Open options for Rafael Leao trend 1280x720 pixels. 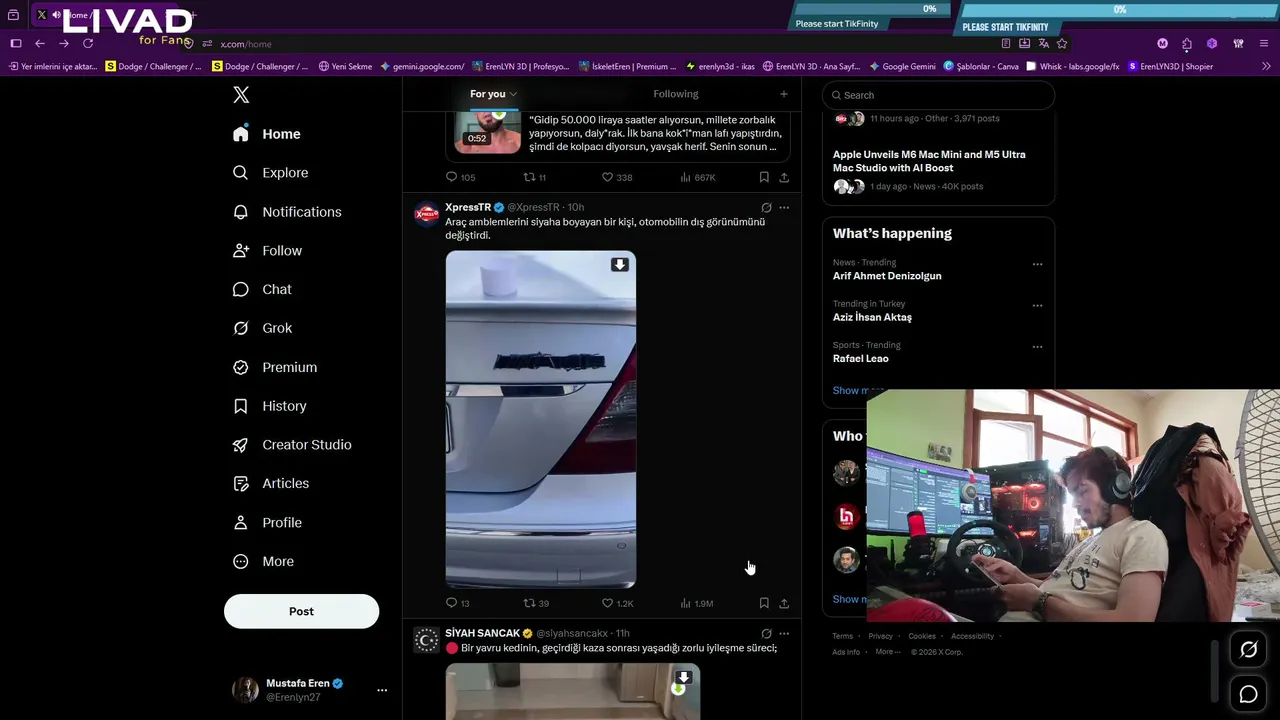[1037, 347]
